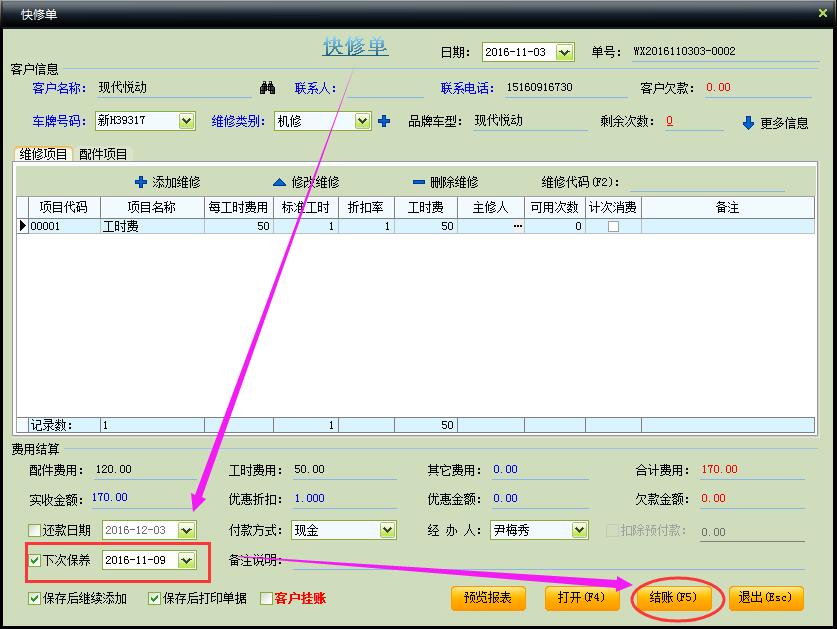Click the 快修单 title link

pyautogui.click(x=356, y=46)
